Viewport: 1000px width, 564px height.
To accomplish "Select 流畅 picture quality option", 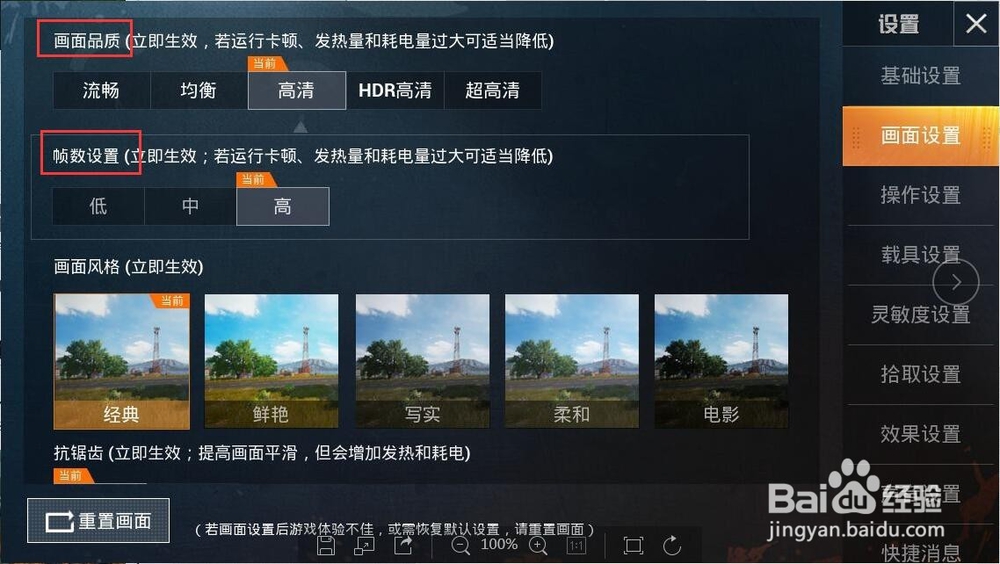I will click(101, 91).
